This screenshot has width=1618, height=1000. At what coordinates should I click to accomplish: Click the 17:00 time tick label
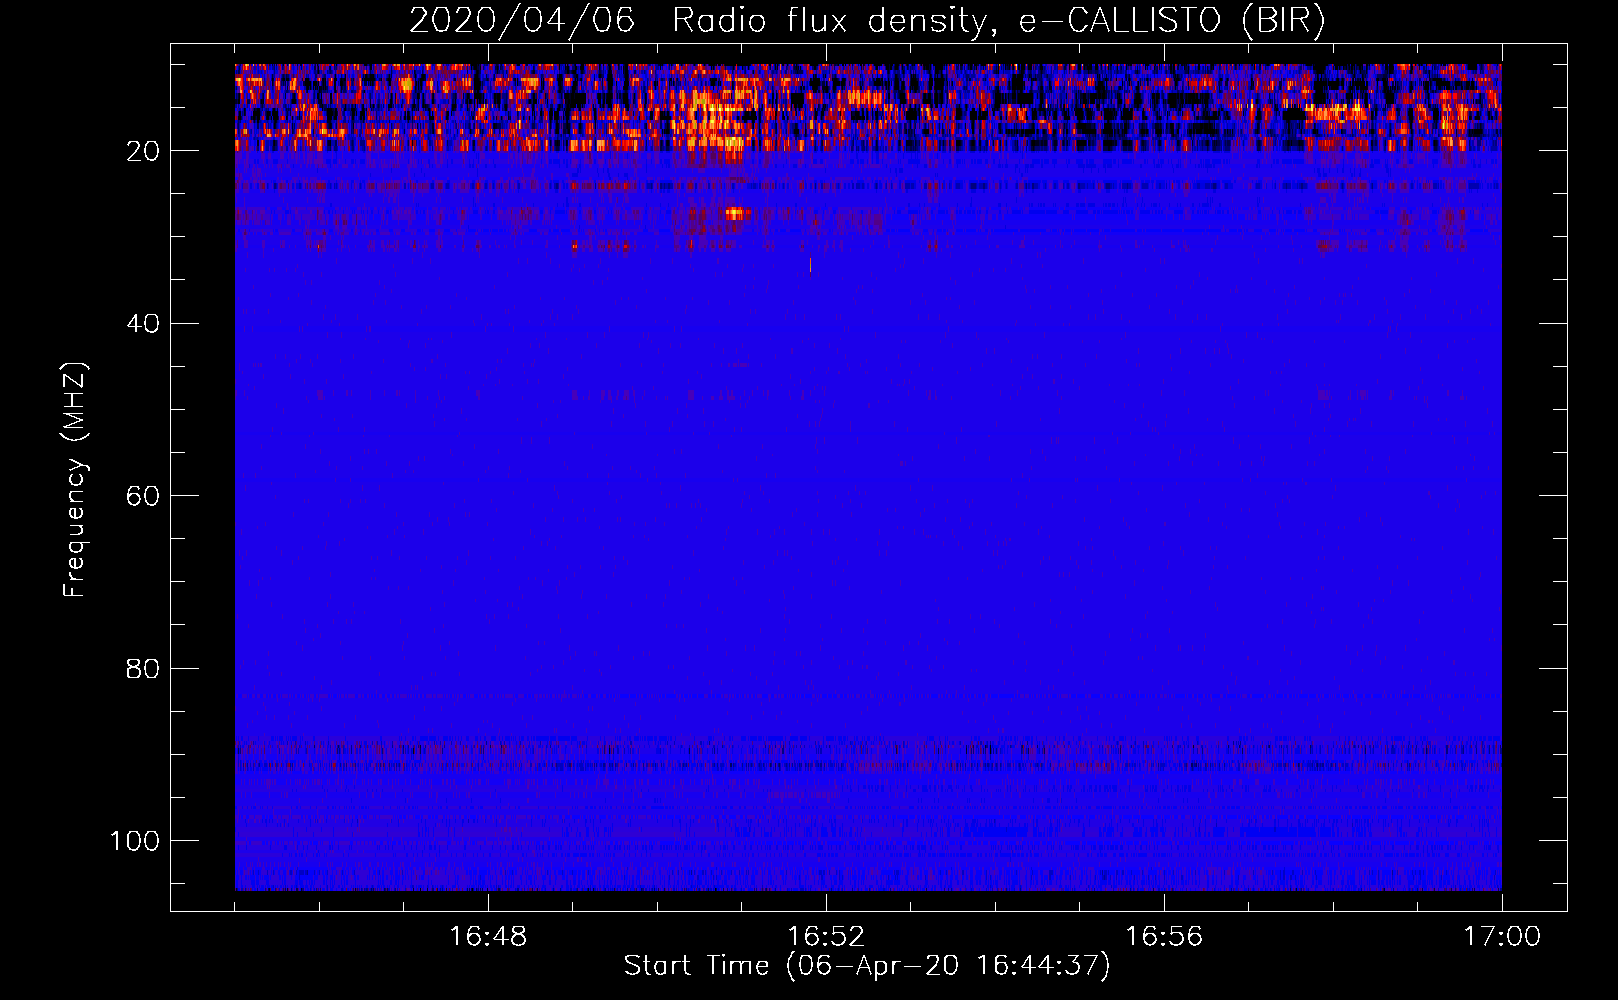(1502, 937)
